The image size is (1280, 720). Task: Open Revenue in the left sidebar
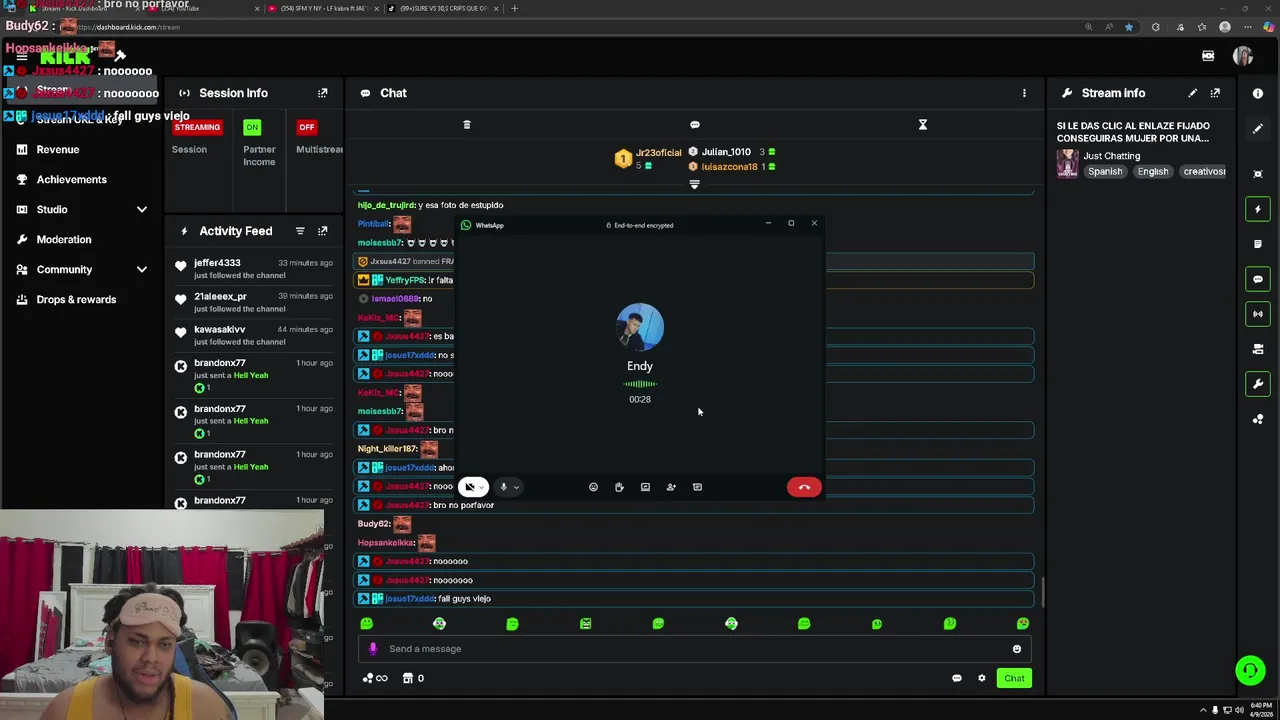[x=58, y=150]
